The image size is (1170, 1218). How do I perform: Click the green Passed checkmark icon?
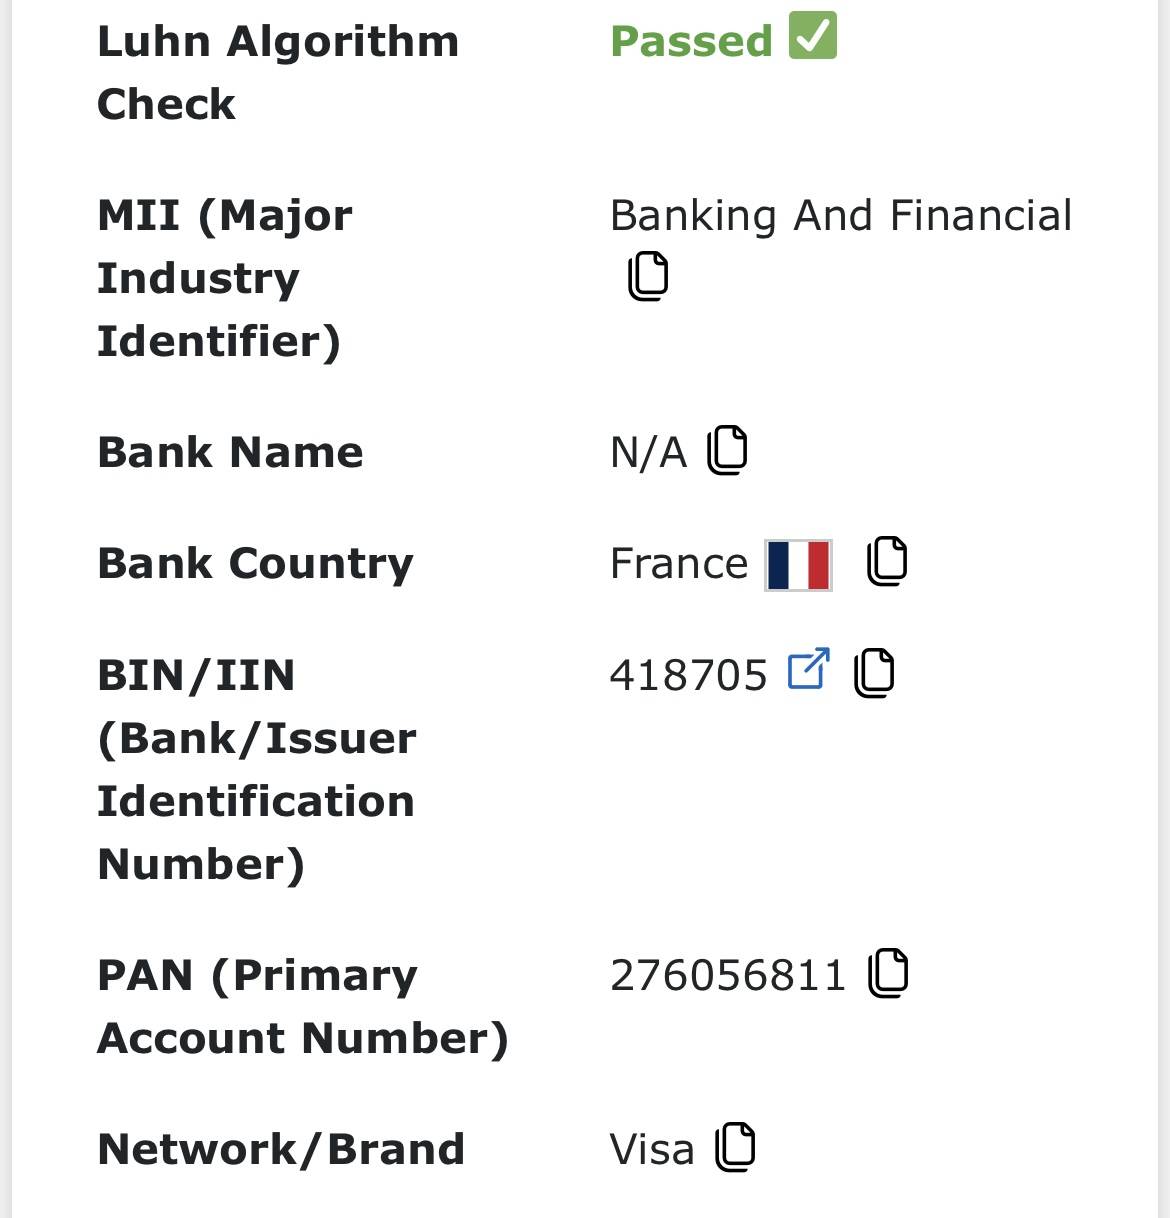[x=813, y=36]
